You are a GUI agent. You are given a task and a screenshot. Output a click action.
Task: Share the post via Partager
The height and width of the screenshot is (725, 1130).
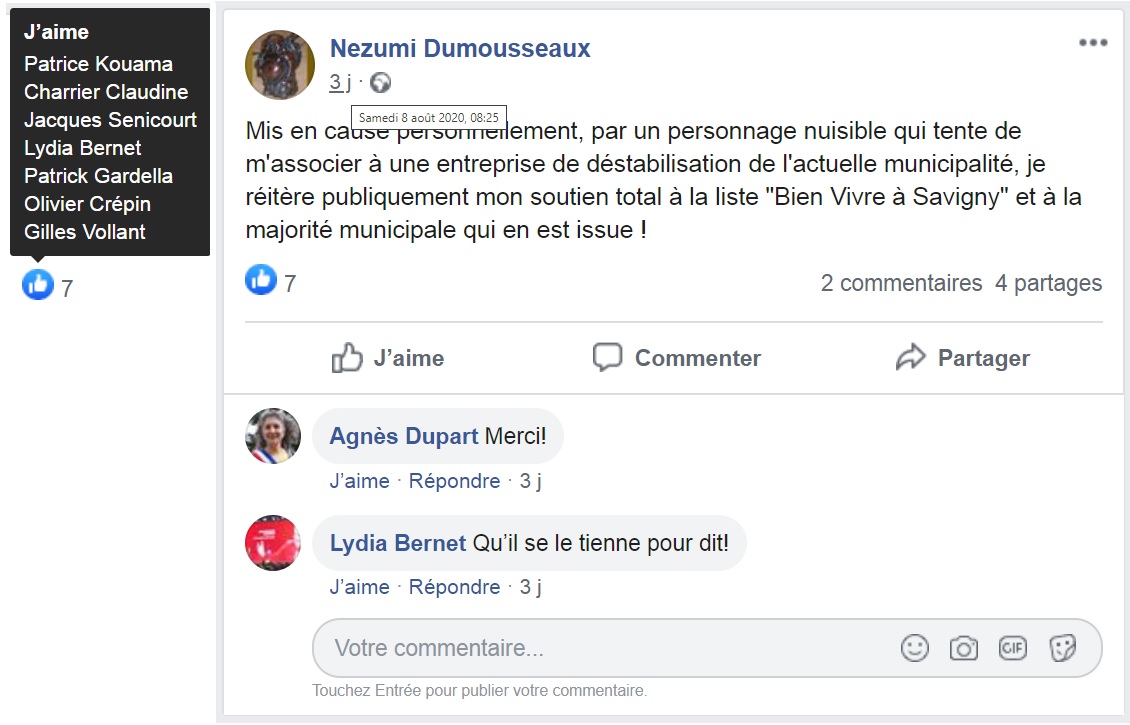pos(963,358)
